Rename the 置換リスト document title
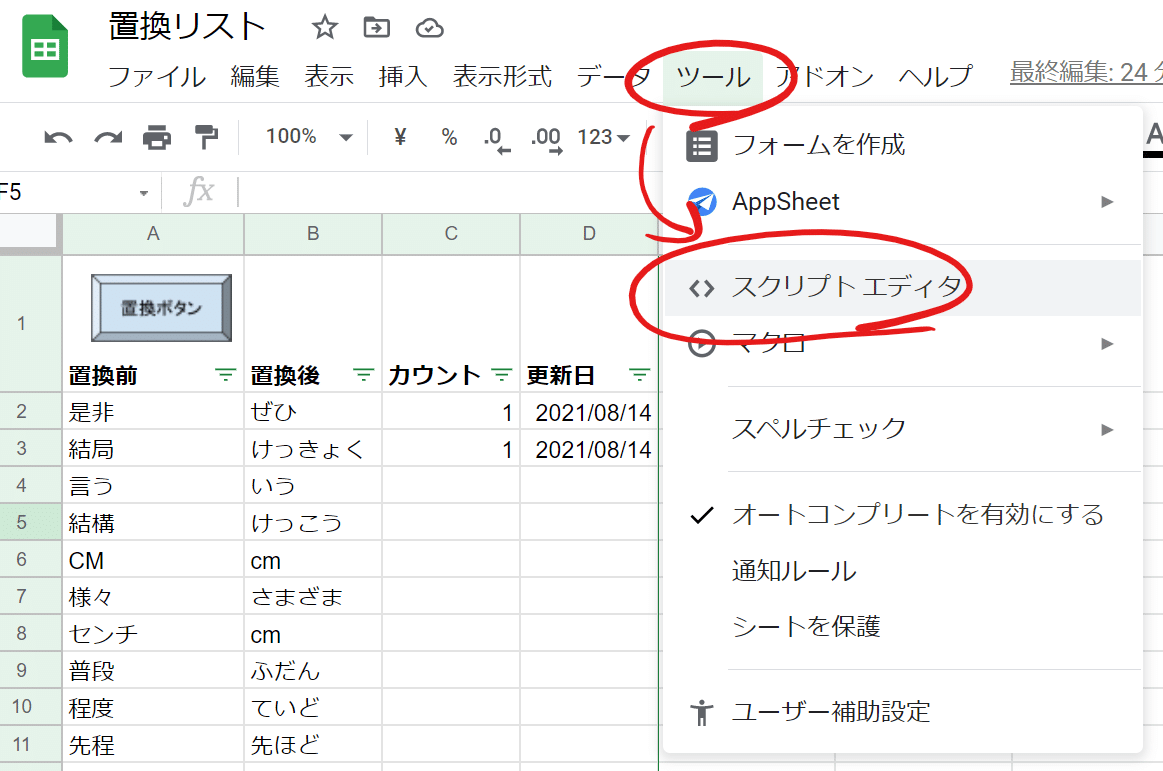Screen dimensions: 1163x771 point(186,27)
